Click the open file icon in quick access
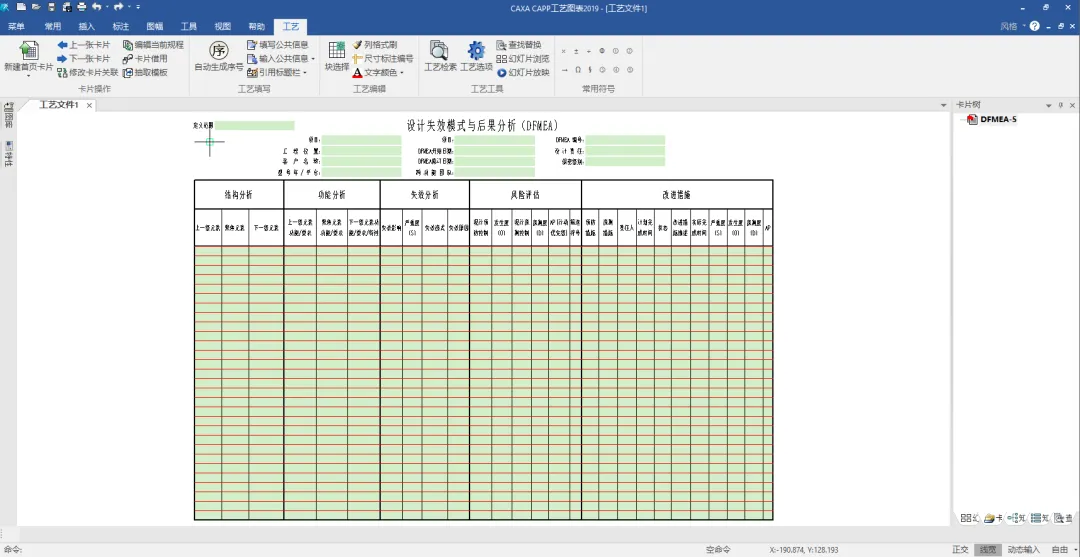The height and width of the screenshot is (557, 1080). [x=36, y=6]
